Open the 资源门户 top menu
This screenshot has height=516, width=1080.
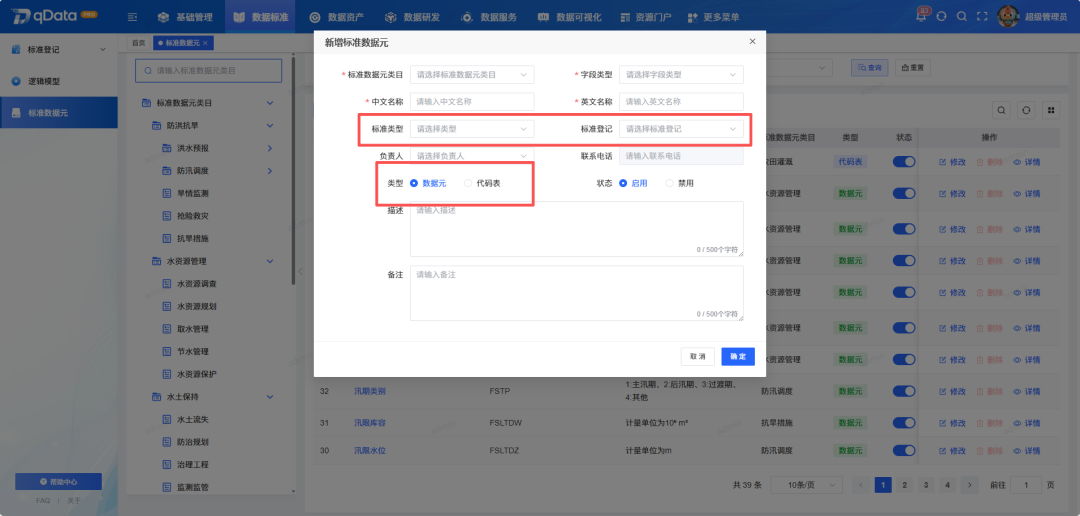click(645, 17)
